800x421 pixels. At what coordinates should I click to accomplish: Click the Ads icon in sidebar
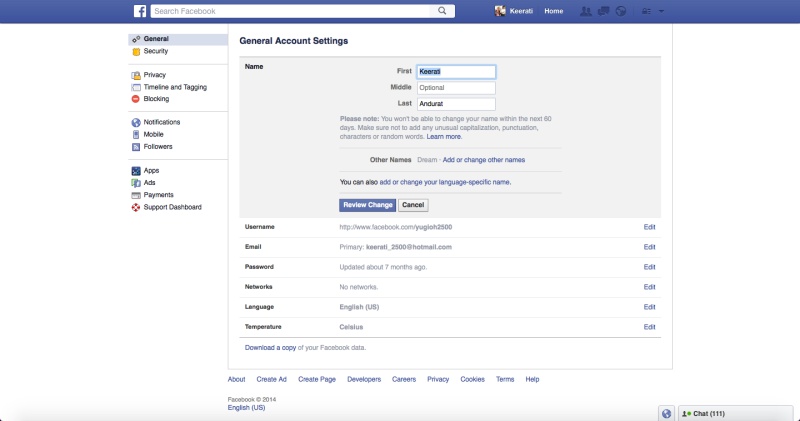click(136, 183)
